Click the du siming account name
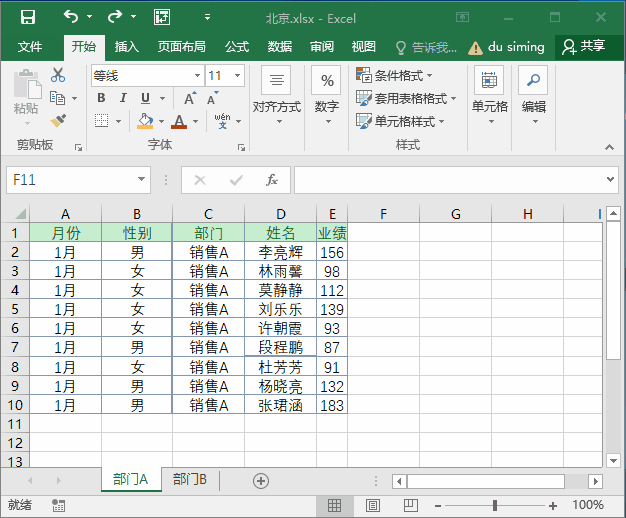Screen dimensions: 626x518 pos(516,47)
